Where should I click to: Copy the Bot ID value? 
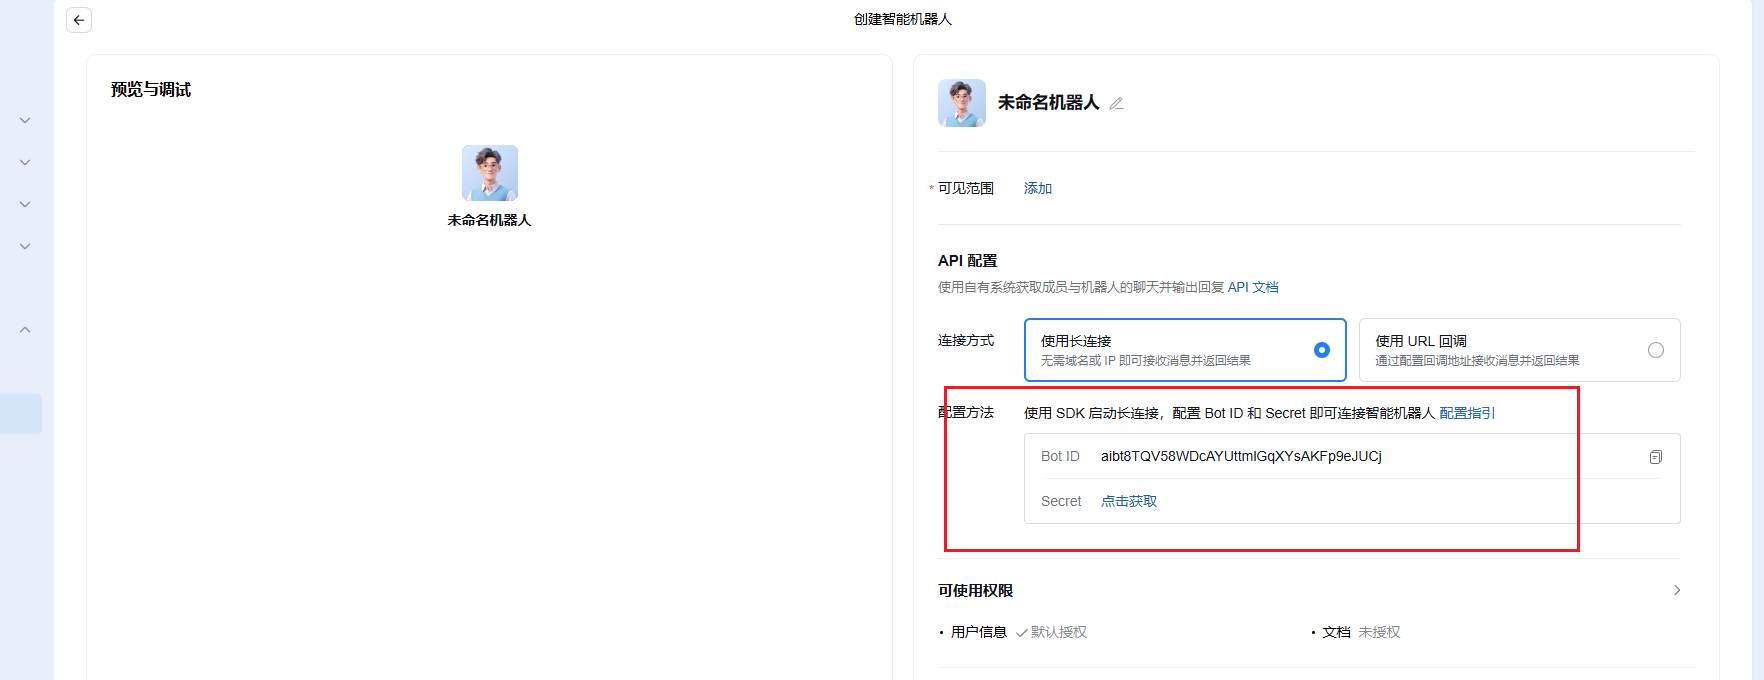point(1656,457)
